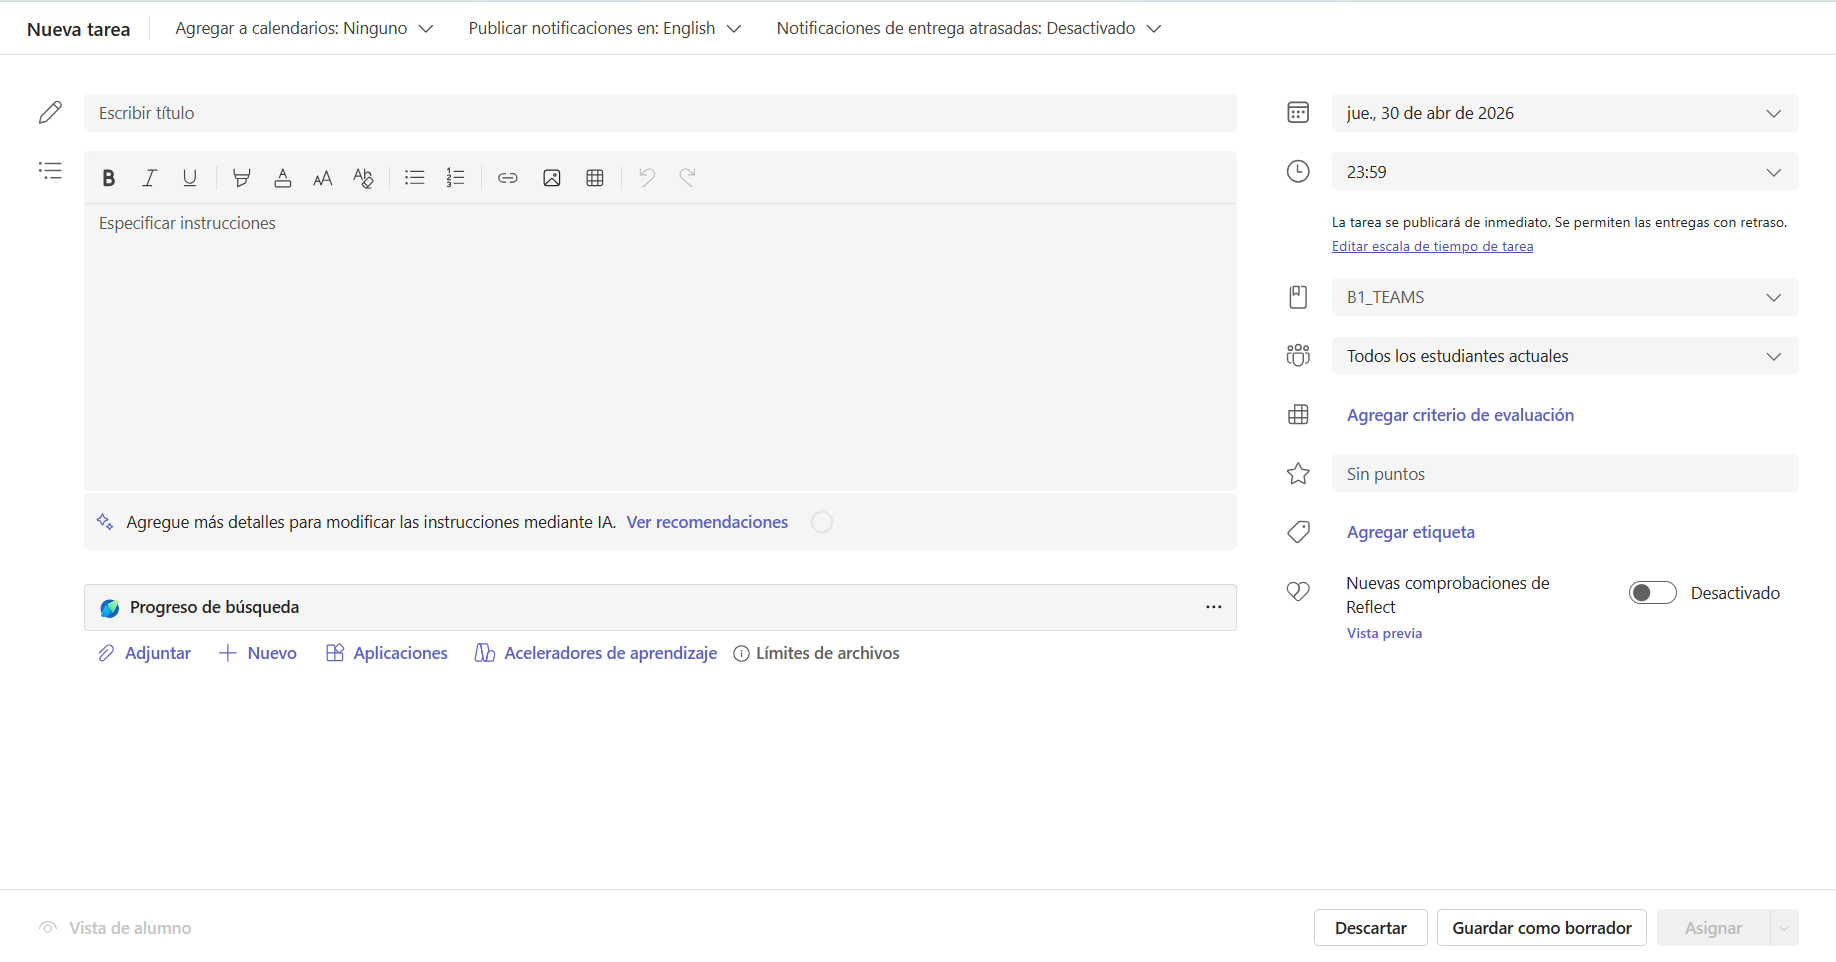Open the due date dropdown
This screenshot has width=1836, height=962.
1565,113
